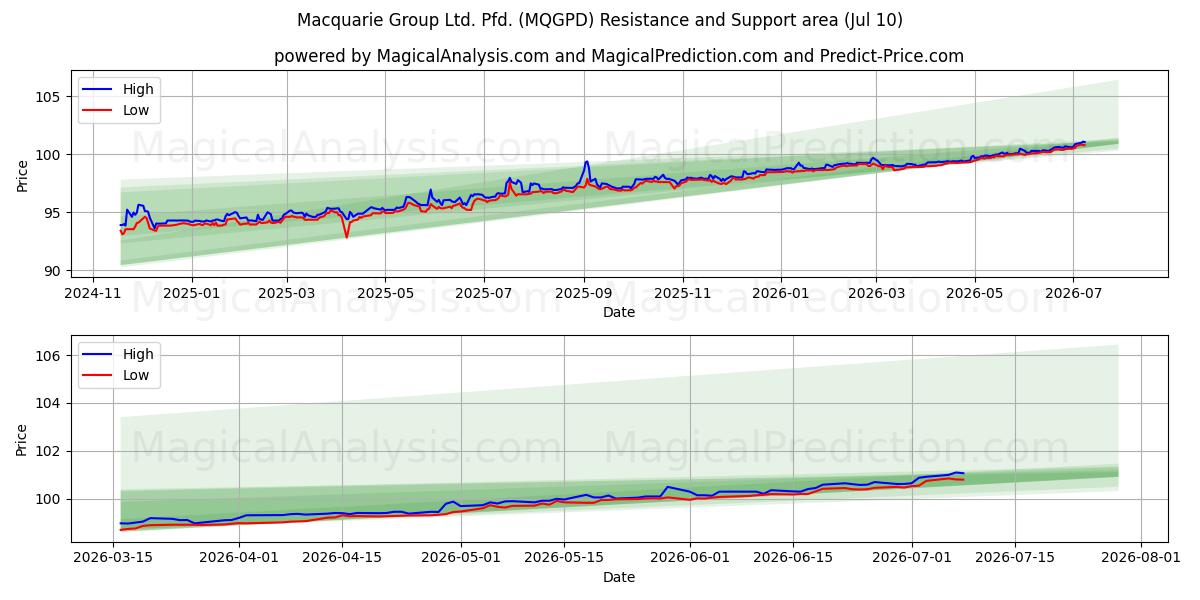Click upper chart x-axis label '2026-01'
The width and height of the screenshot is (1200, 600).
pos(781,294)
